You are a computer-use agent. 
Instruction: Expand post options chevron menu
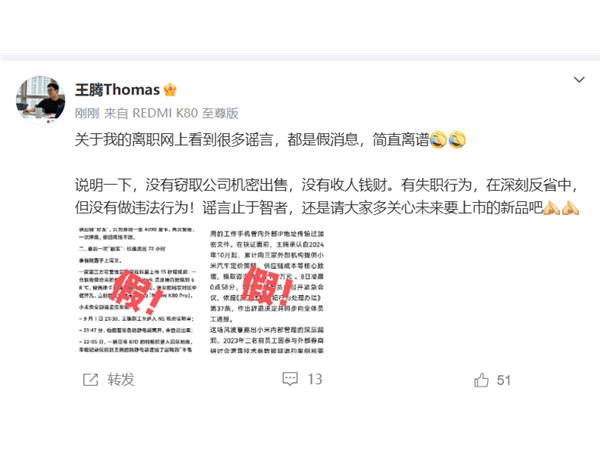(579, 80)
